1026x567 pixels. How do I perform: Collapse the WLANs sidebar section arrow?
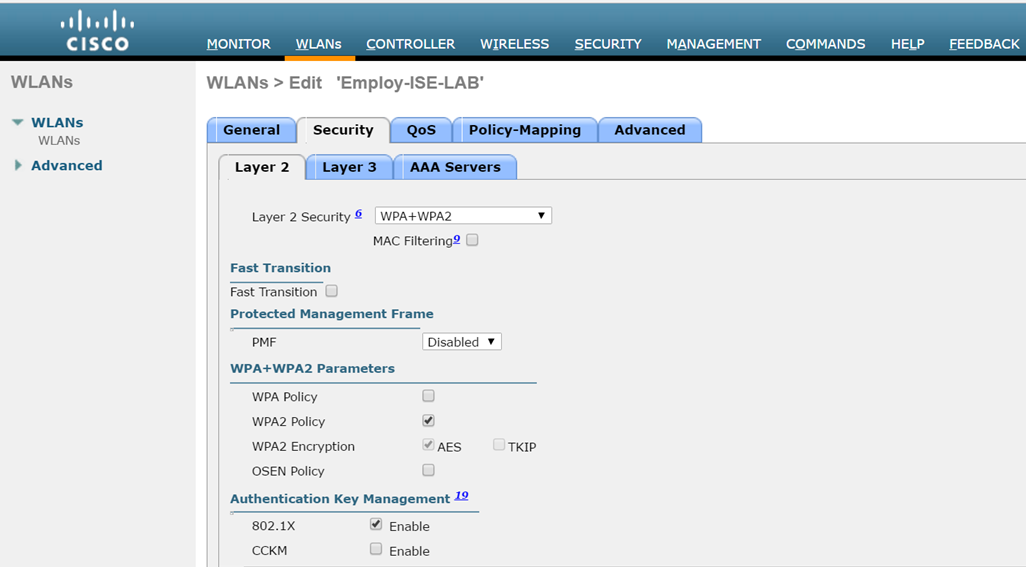pyautogui.click(x=18, y=122)
